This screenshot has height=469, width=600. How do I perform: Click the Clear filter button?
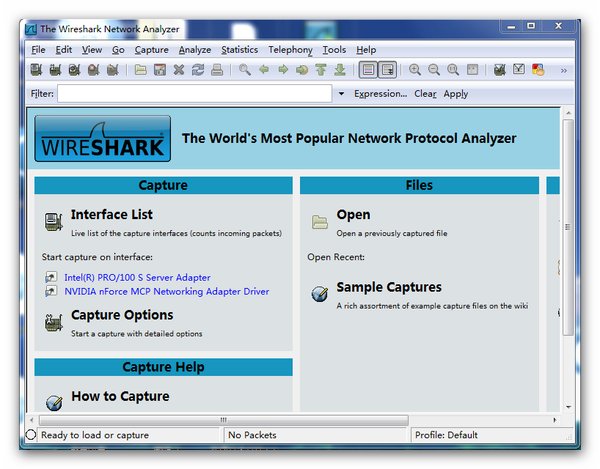pyautogui.click(x=425, y=94)
